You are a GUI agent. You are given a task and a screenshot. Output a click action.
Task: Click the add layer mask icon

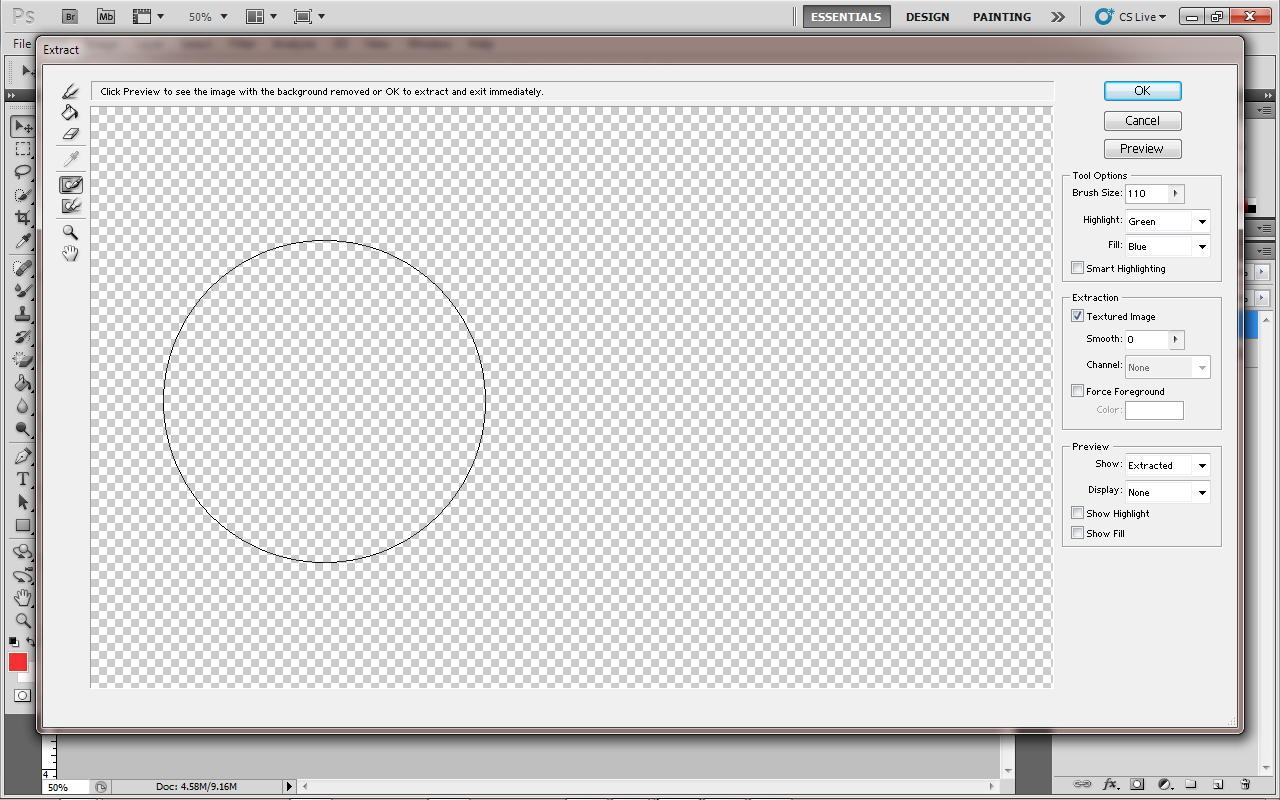click(1137, 785)
